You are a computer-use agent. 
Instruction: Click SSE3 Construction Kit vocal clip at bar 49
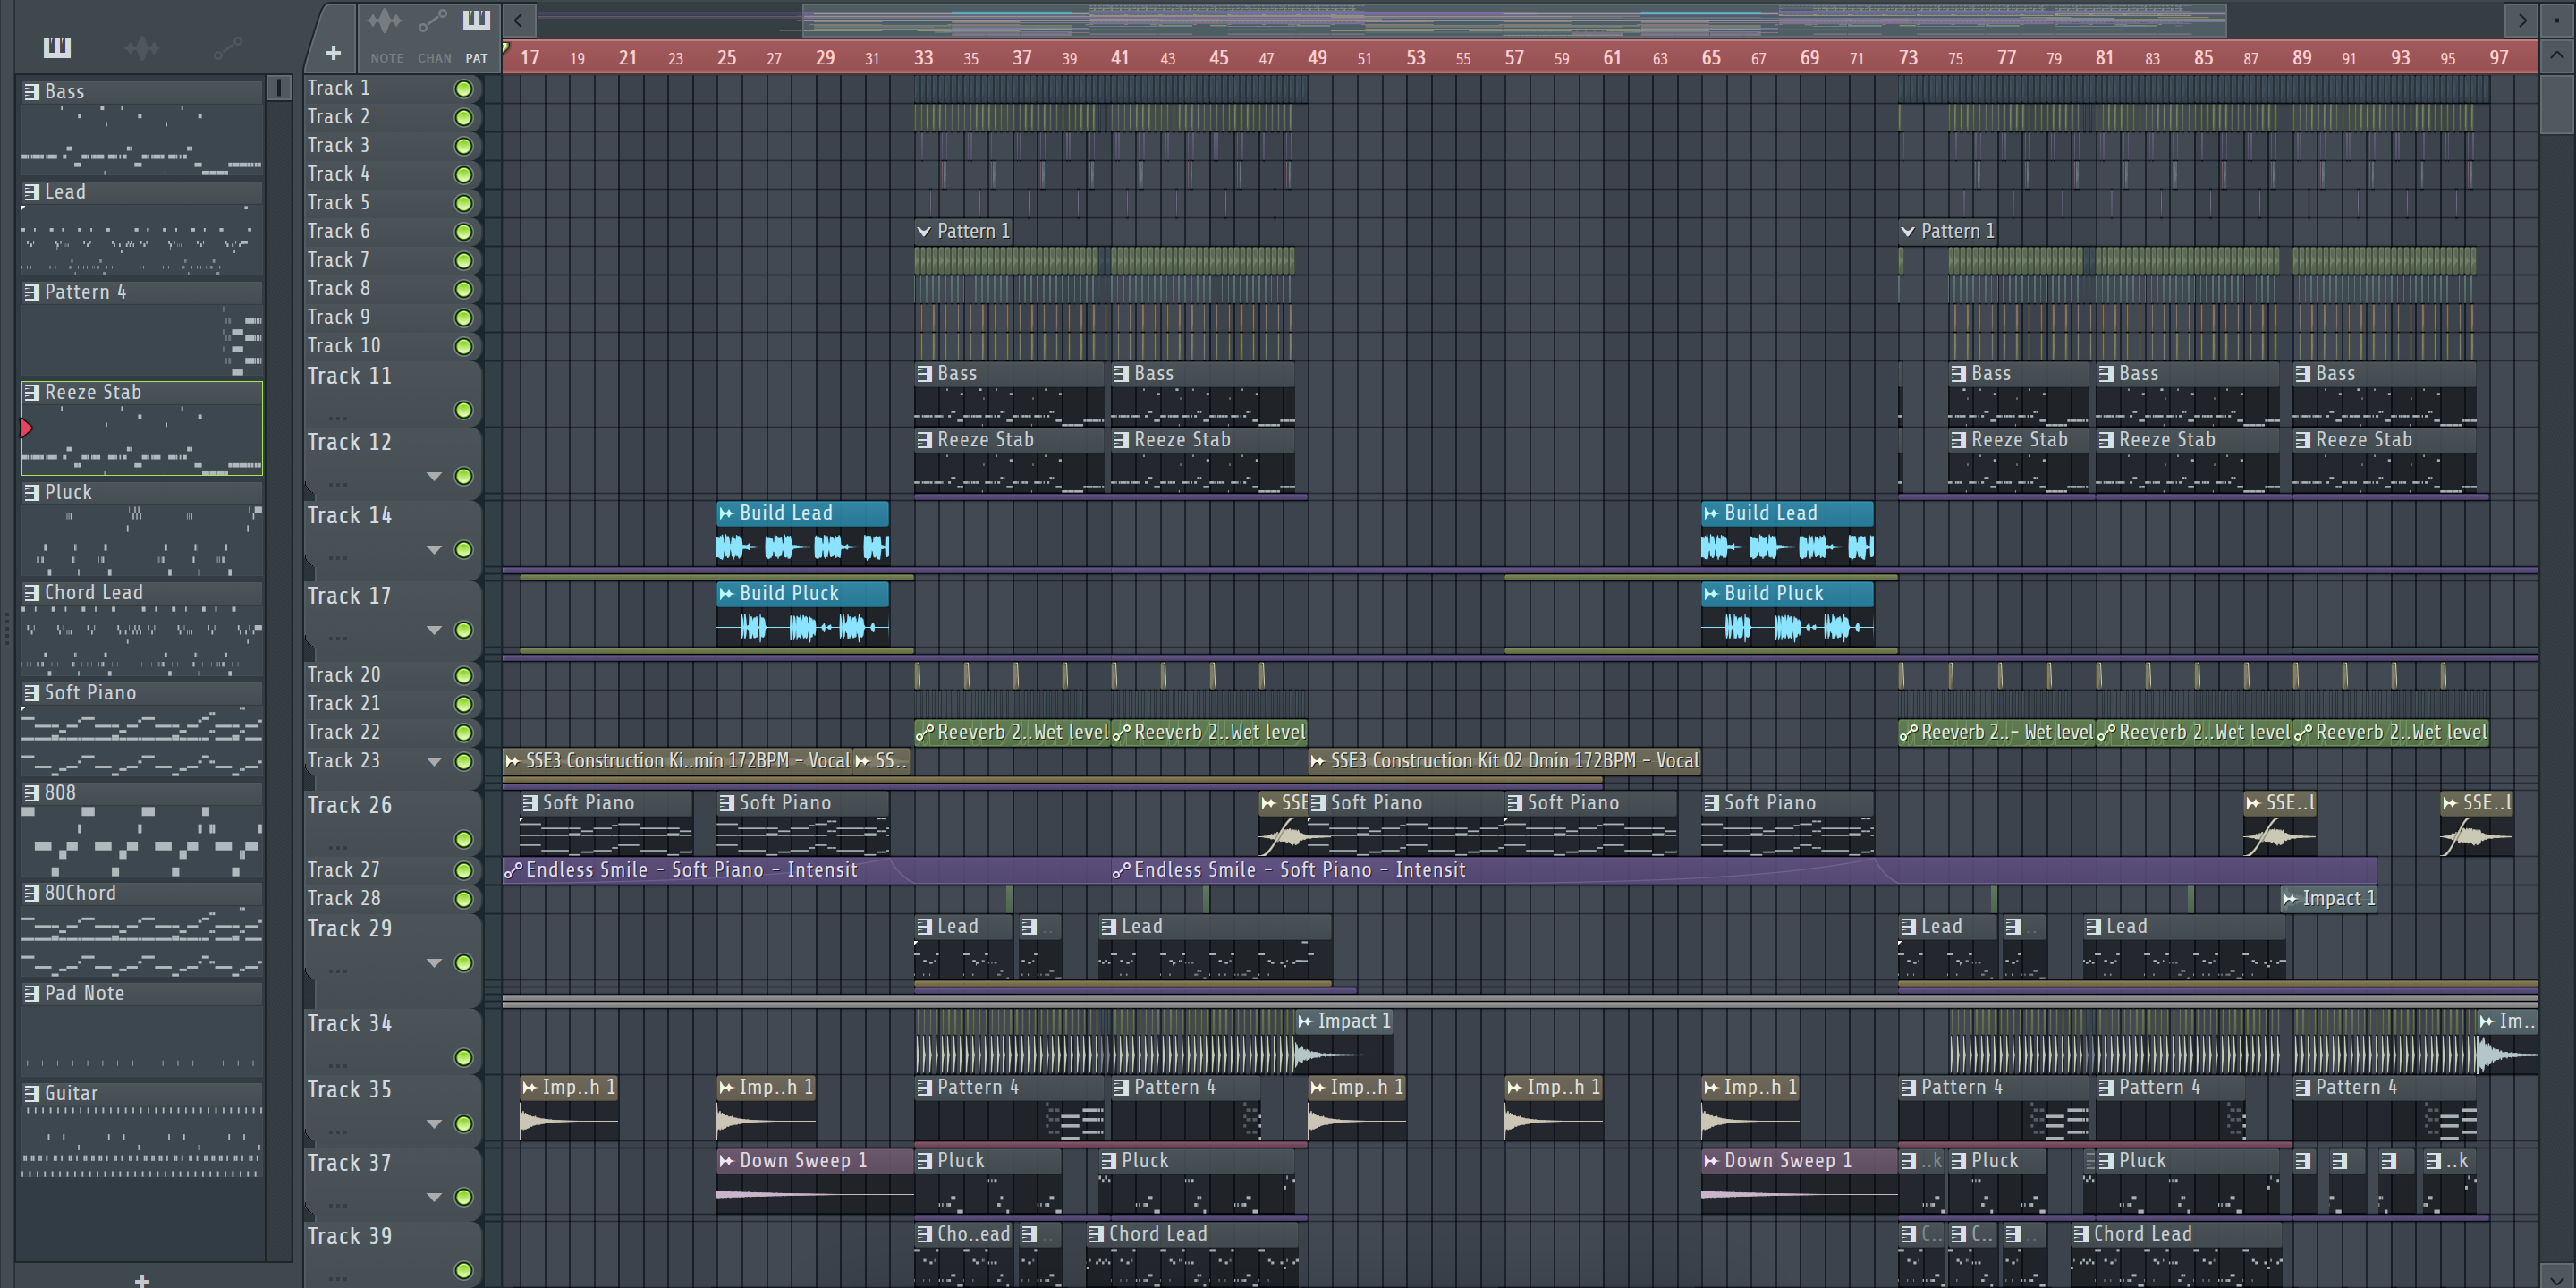[1504, 761]
